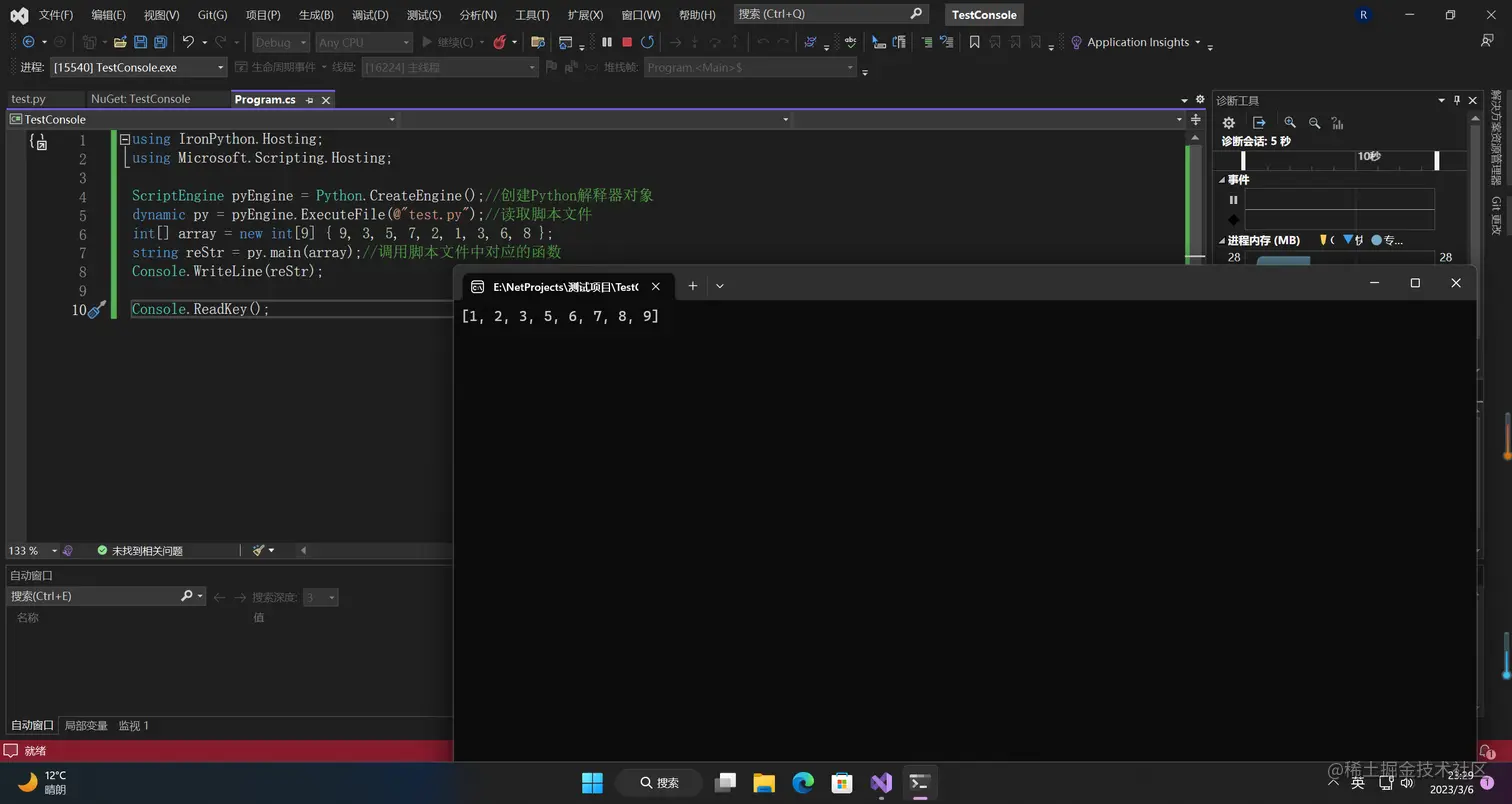Open the TestConsole navigation dropdown

(203, 119)
